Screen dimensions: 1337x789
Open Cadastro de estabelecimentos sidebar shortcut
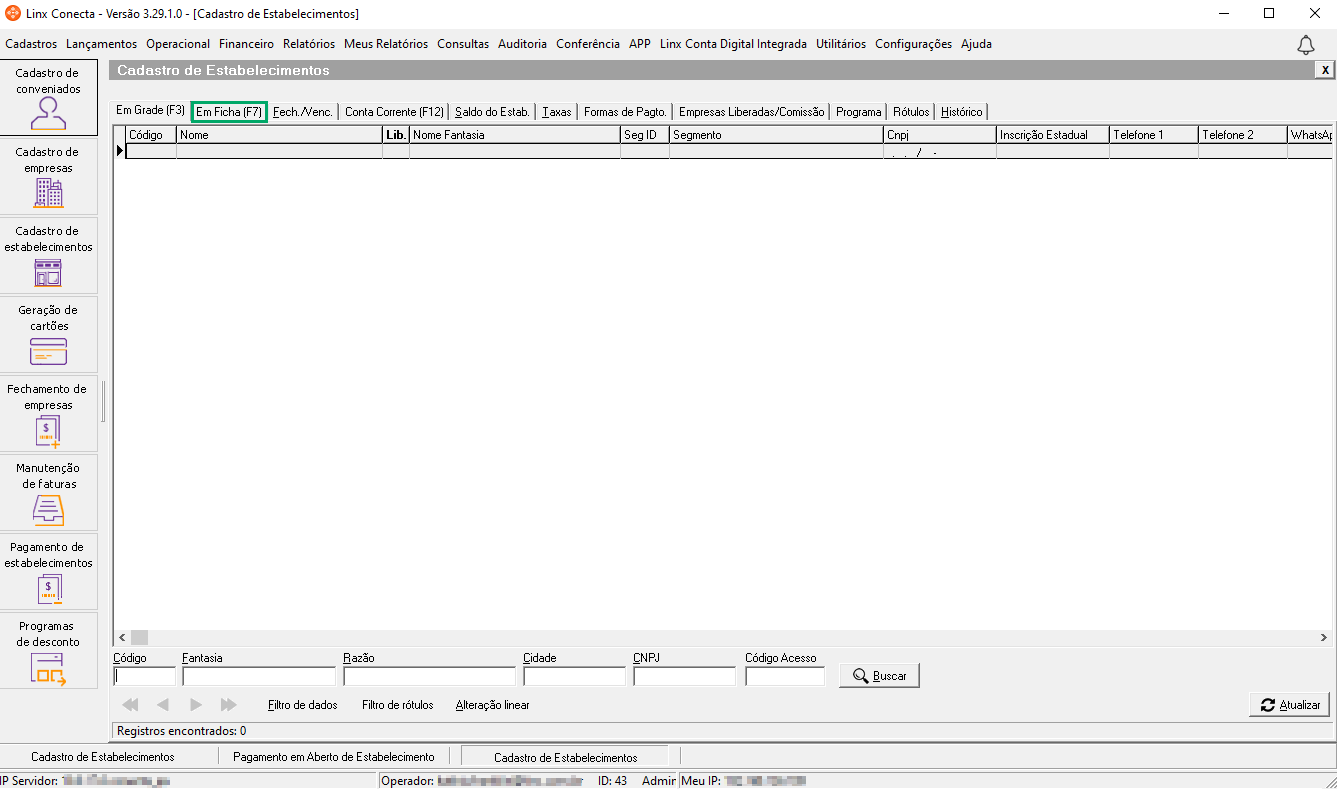click(x=48, y=255)
